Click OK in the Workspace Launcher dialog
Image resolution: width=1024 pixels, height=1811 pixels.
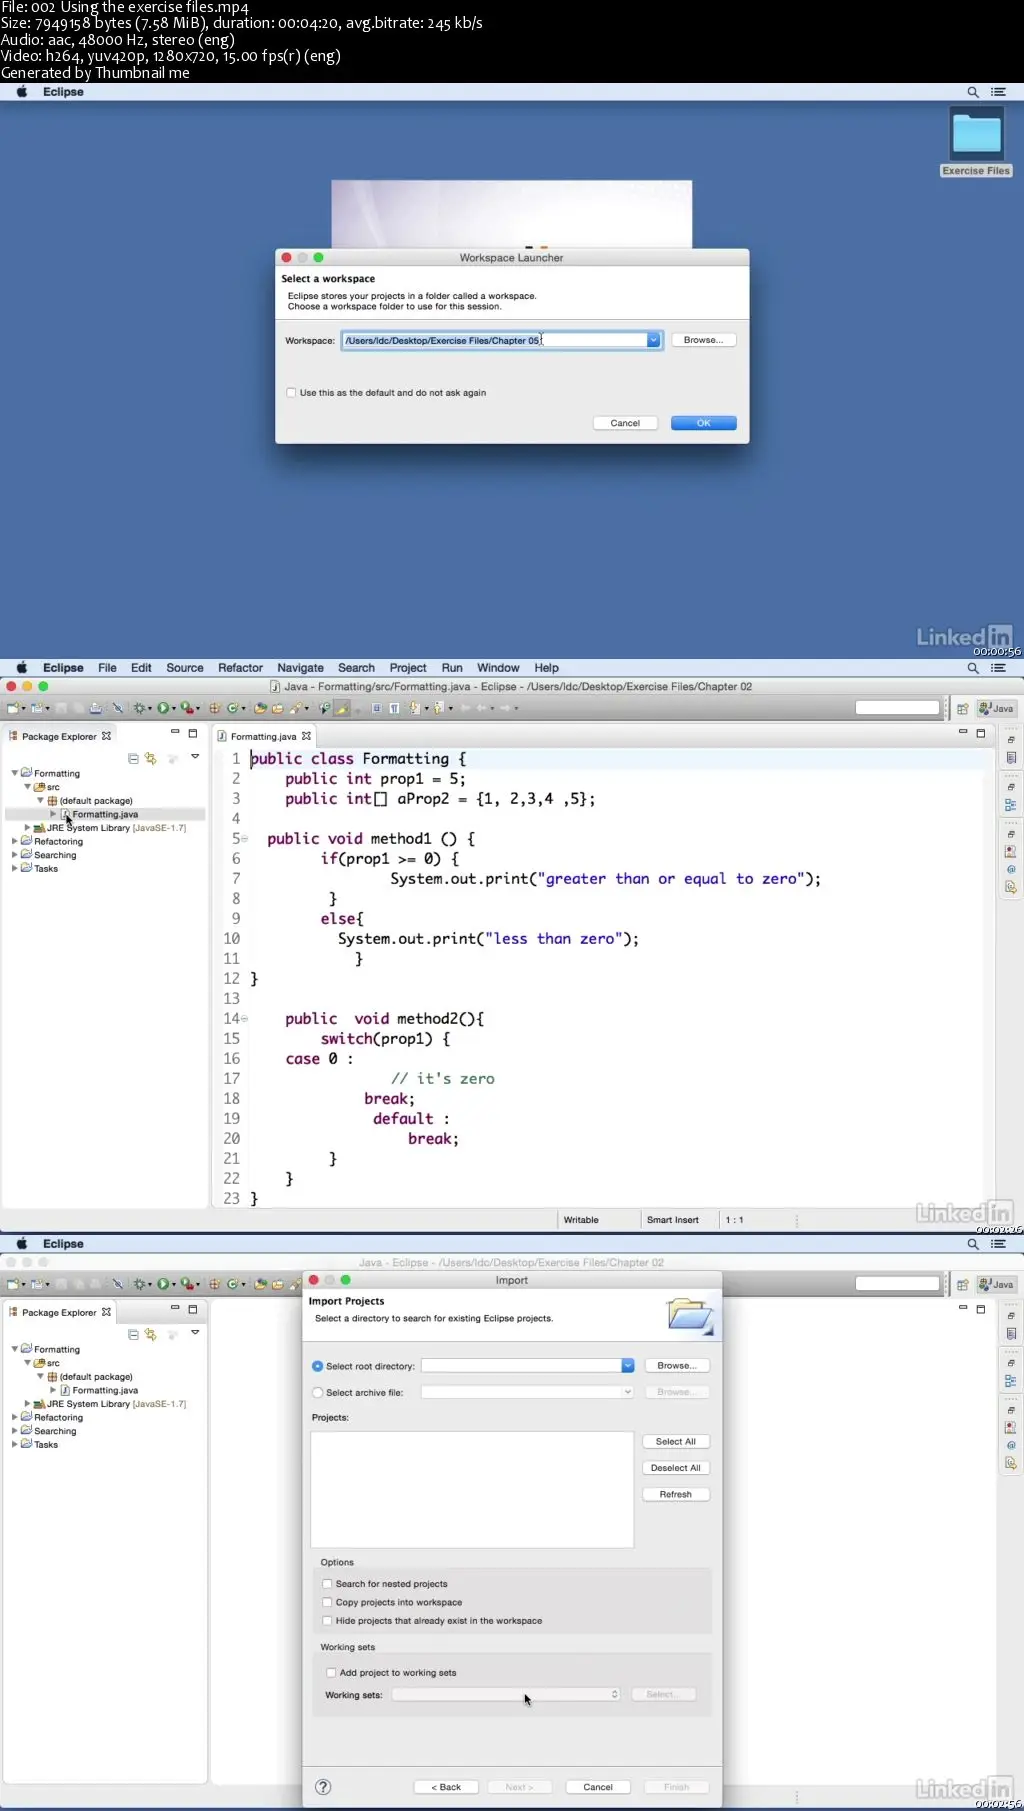click(703, 423)
